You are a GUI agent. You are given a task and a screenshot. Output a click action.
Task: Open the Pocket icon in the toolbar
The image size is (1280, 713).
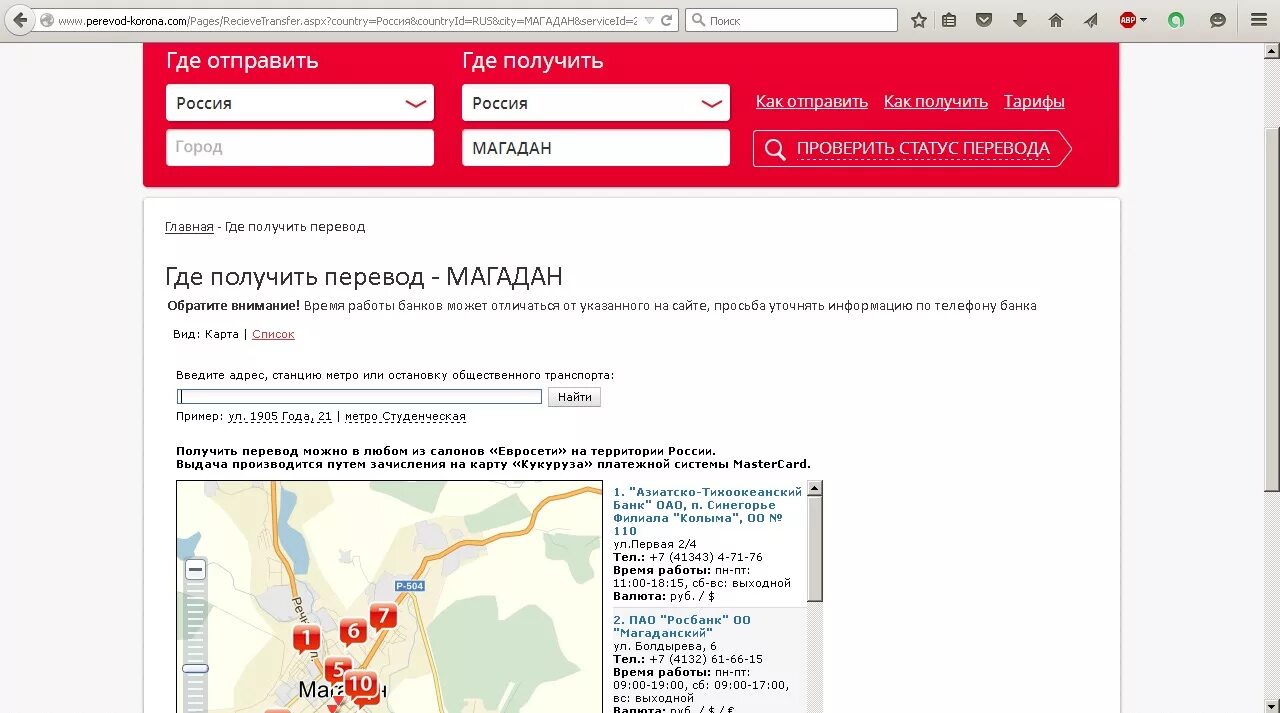click(984, 20)
